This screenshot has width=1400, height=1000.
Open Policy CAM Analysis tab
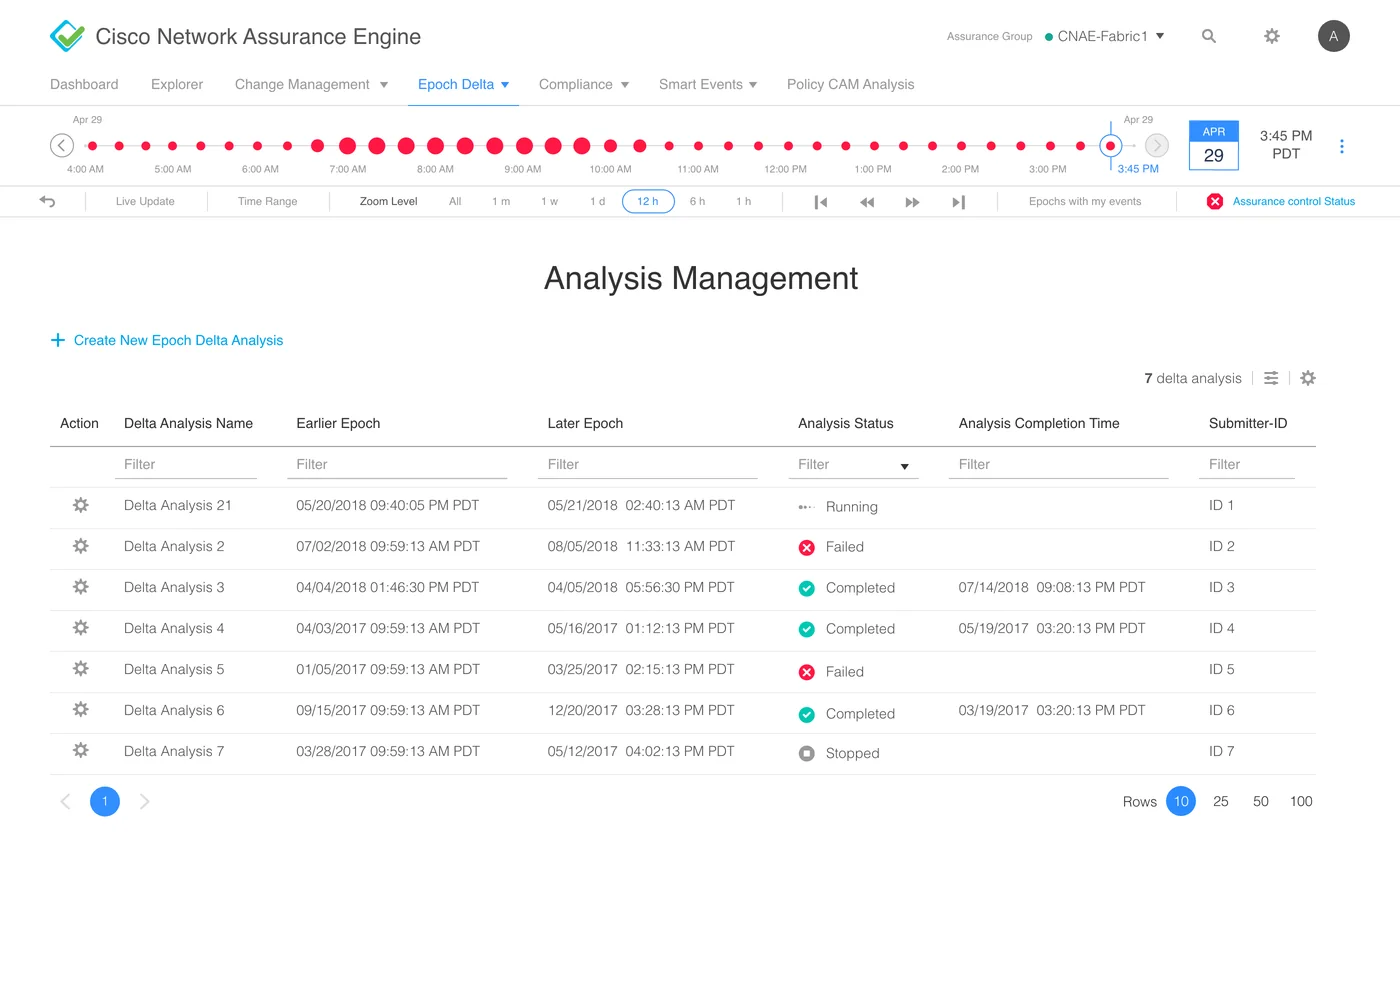(x=851, y=85)
